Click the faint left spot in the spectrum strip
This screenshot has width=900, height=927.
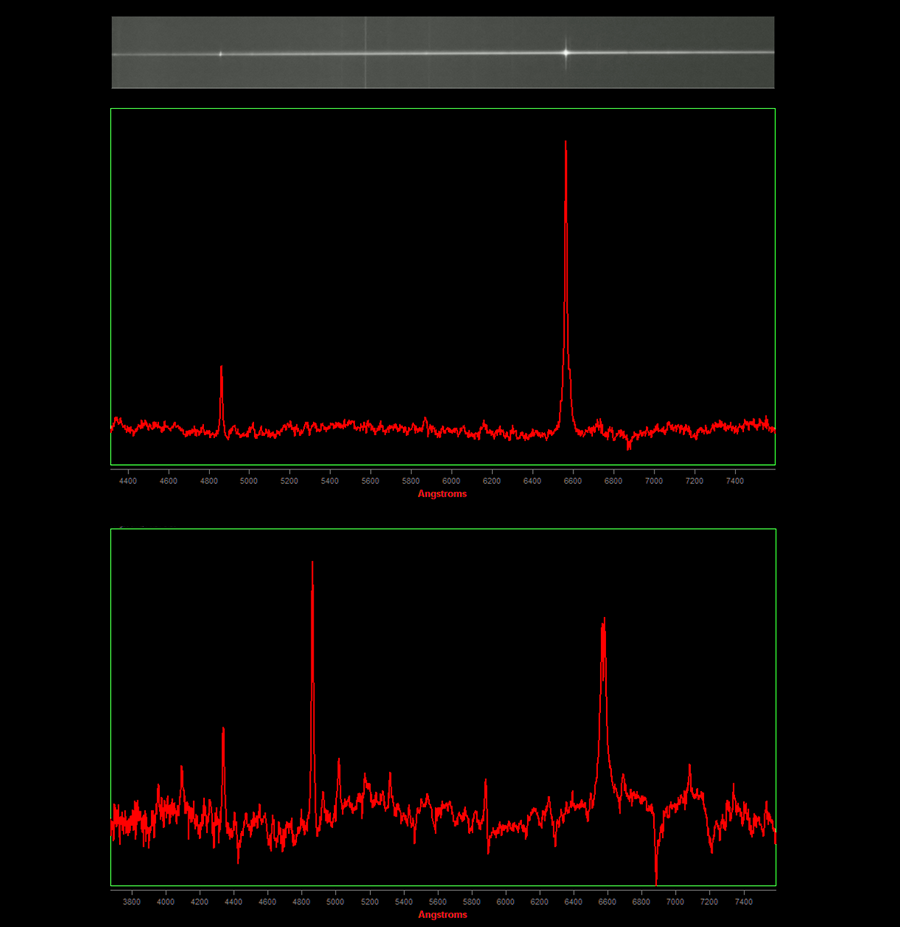[x=221, y=54]
